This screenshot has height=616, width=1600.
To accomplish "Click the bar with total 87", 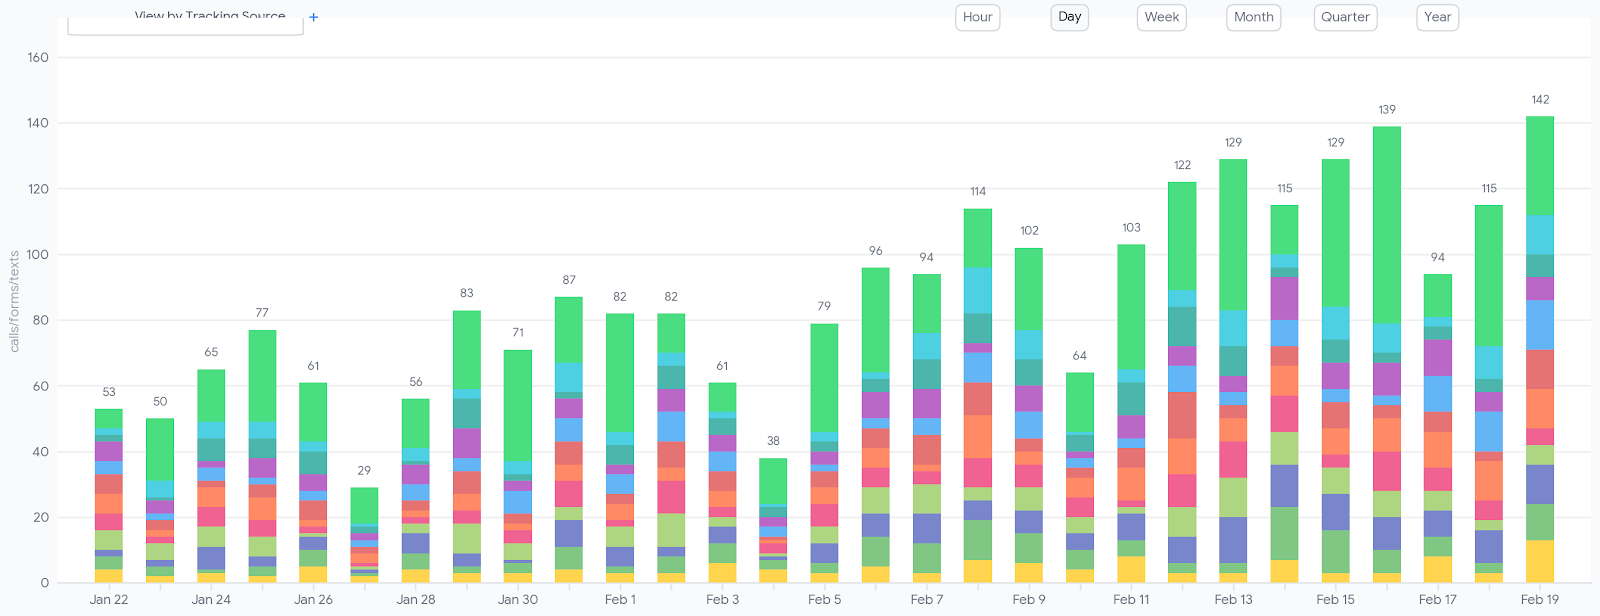I will 569,440.
